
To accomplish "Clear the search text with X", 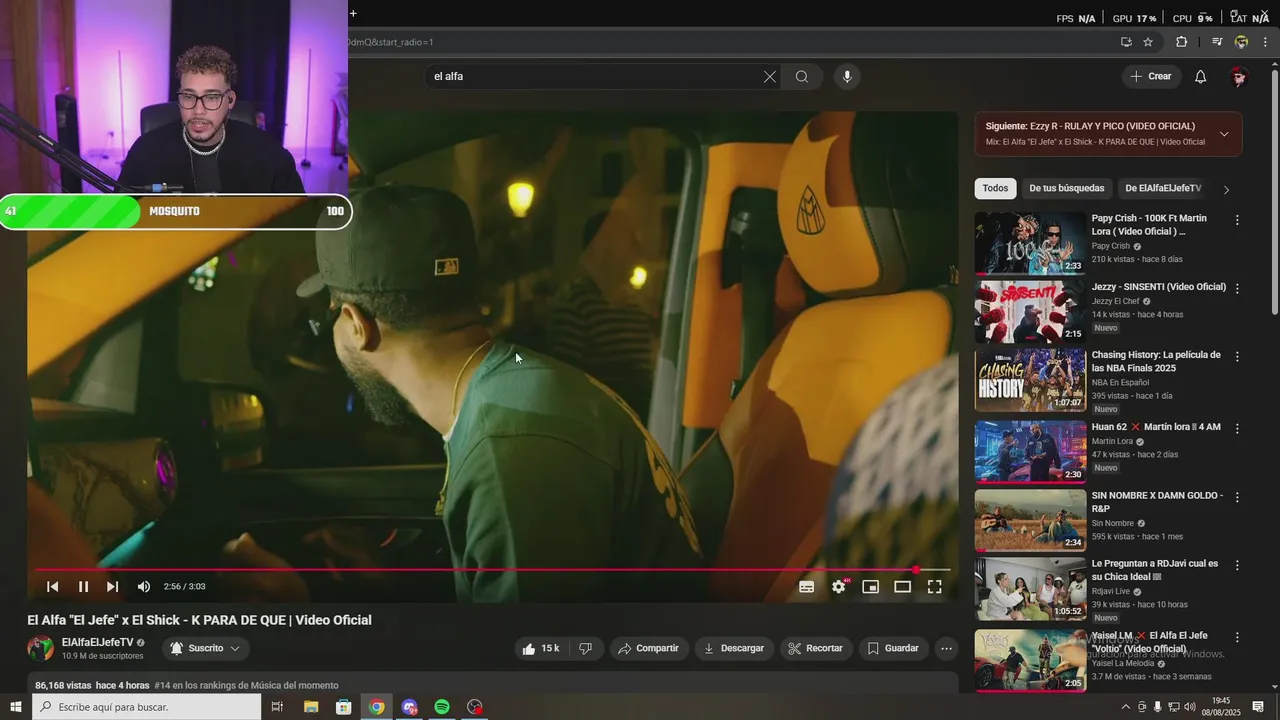I will click(x=769, y=76).
